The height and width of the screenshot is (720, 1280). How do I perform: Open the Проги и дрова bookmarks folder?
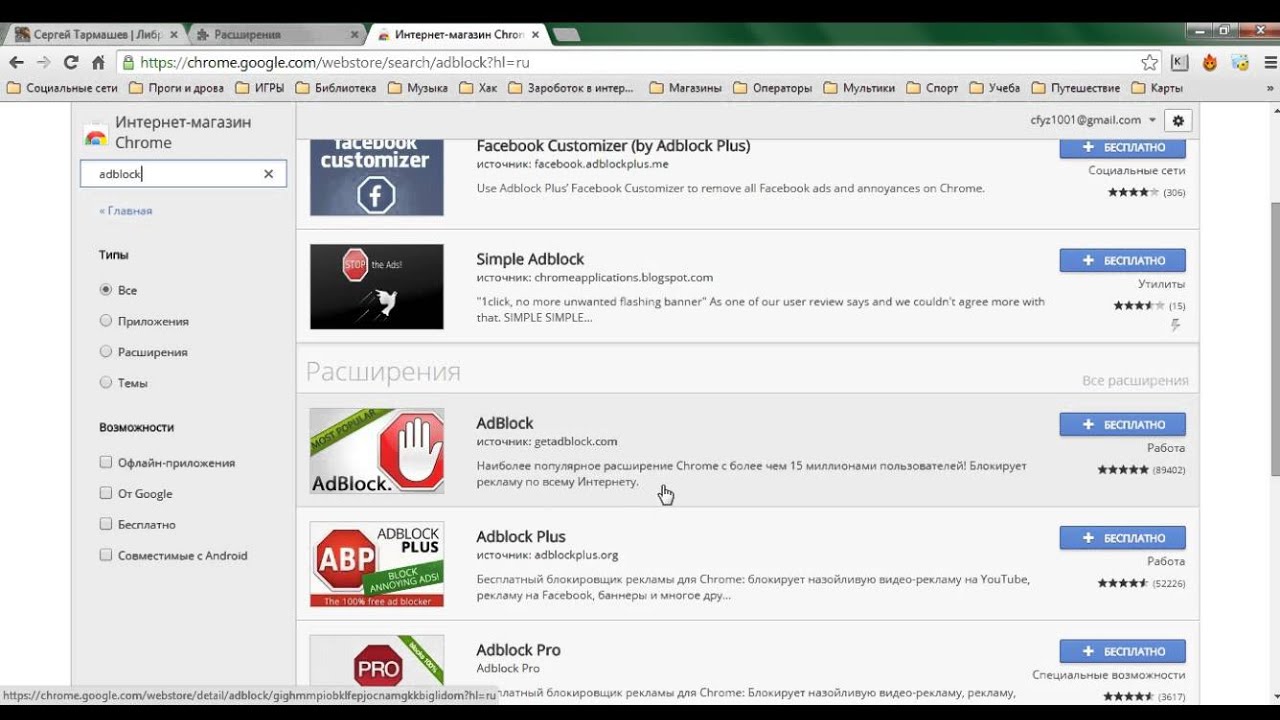point(176,88)
